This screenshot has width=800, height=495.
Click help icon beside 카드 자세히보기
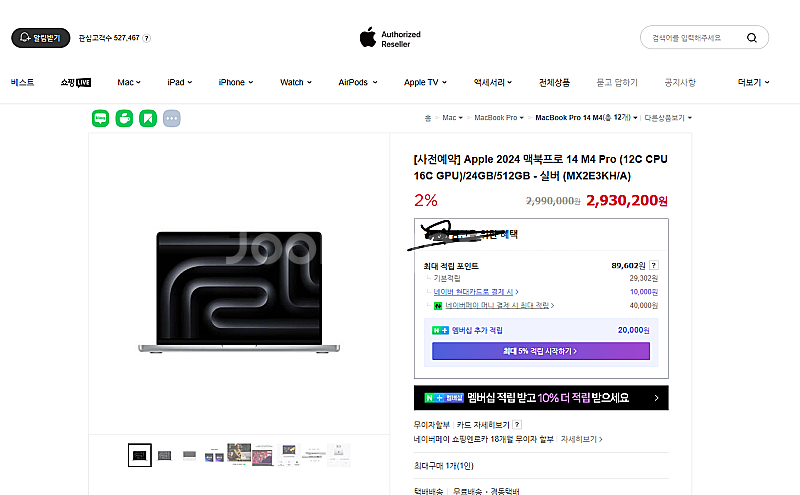(517, 425)
